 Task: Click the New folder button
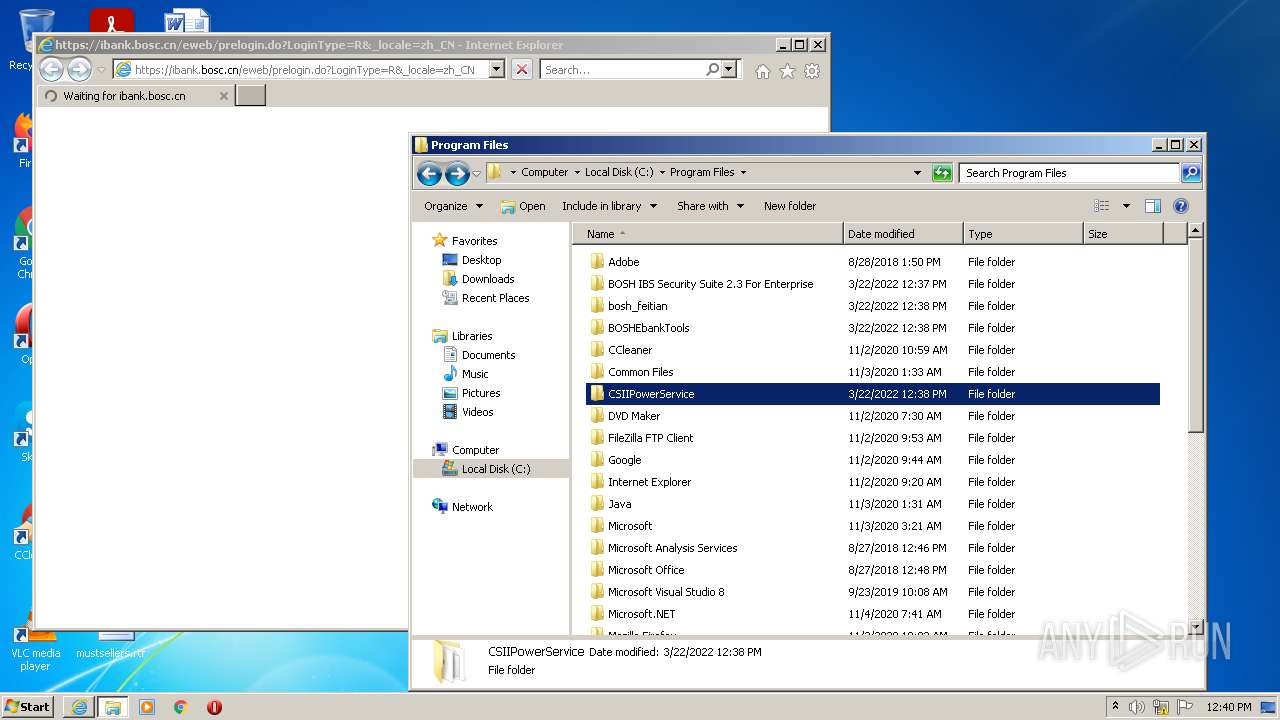(789, 206)
